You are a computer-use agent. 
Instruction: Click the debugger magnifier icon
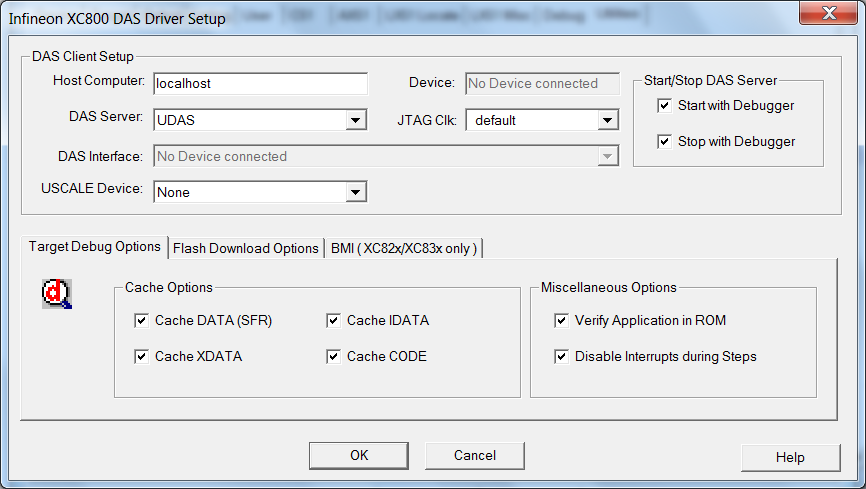[56, 294]
